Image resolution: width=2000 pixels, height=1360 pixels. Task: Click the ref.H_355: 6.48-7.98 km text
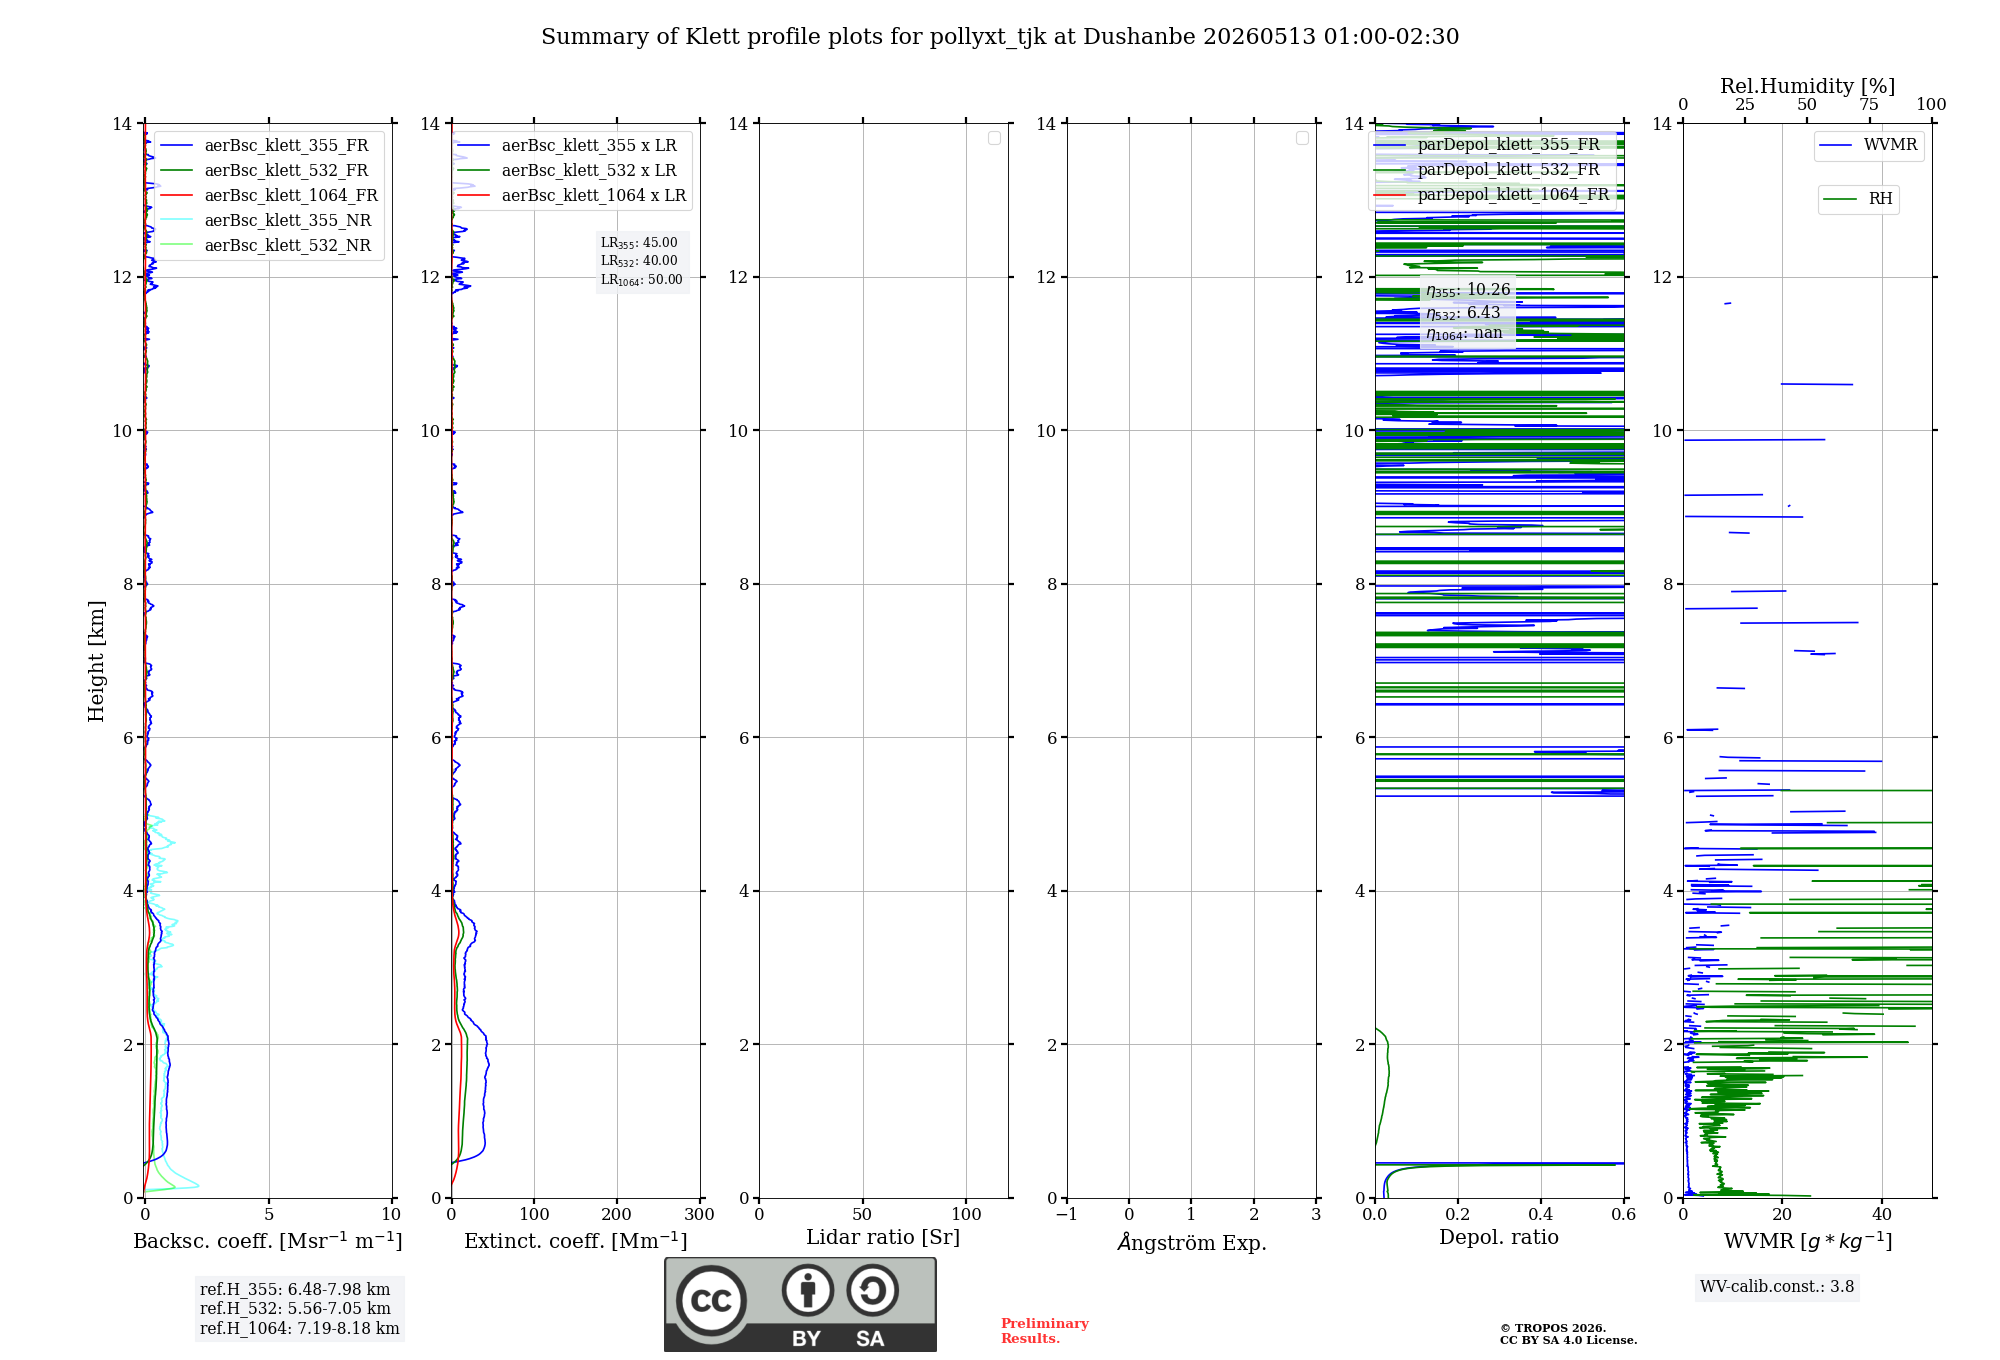point(295,1290)
